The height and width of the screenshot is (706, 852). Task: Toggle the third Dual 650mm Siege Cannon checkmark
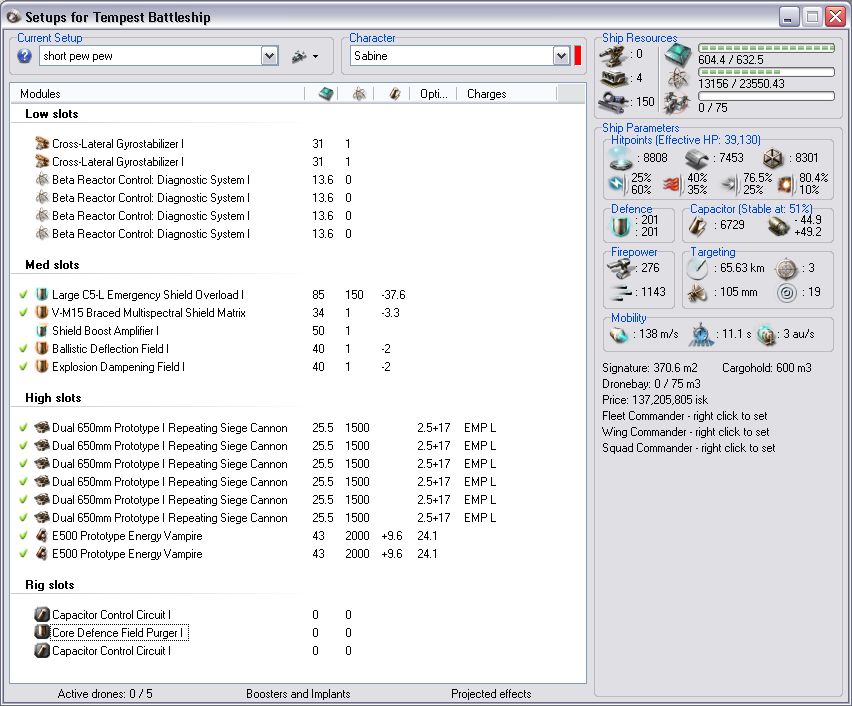(x=23, y=464)
